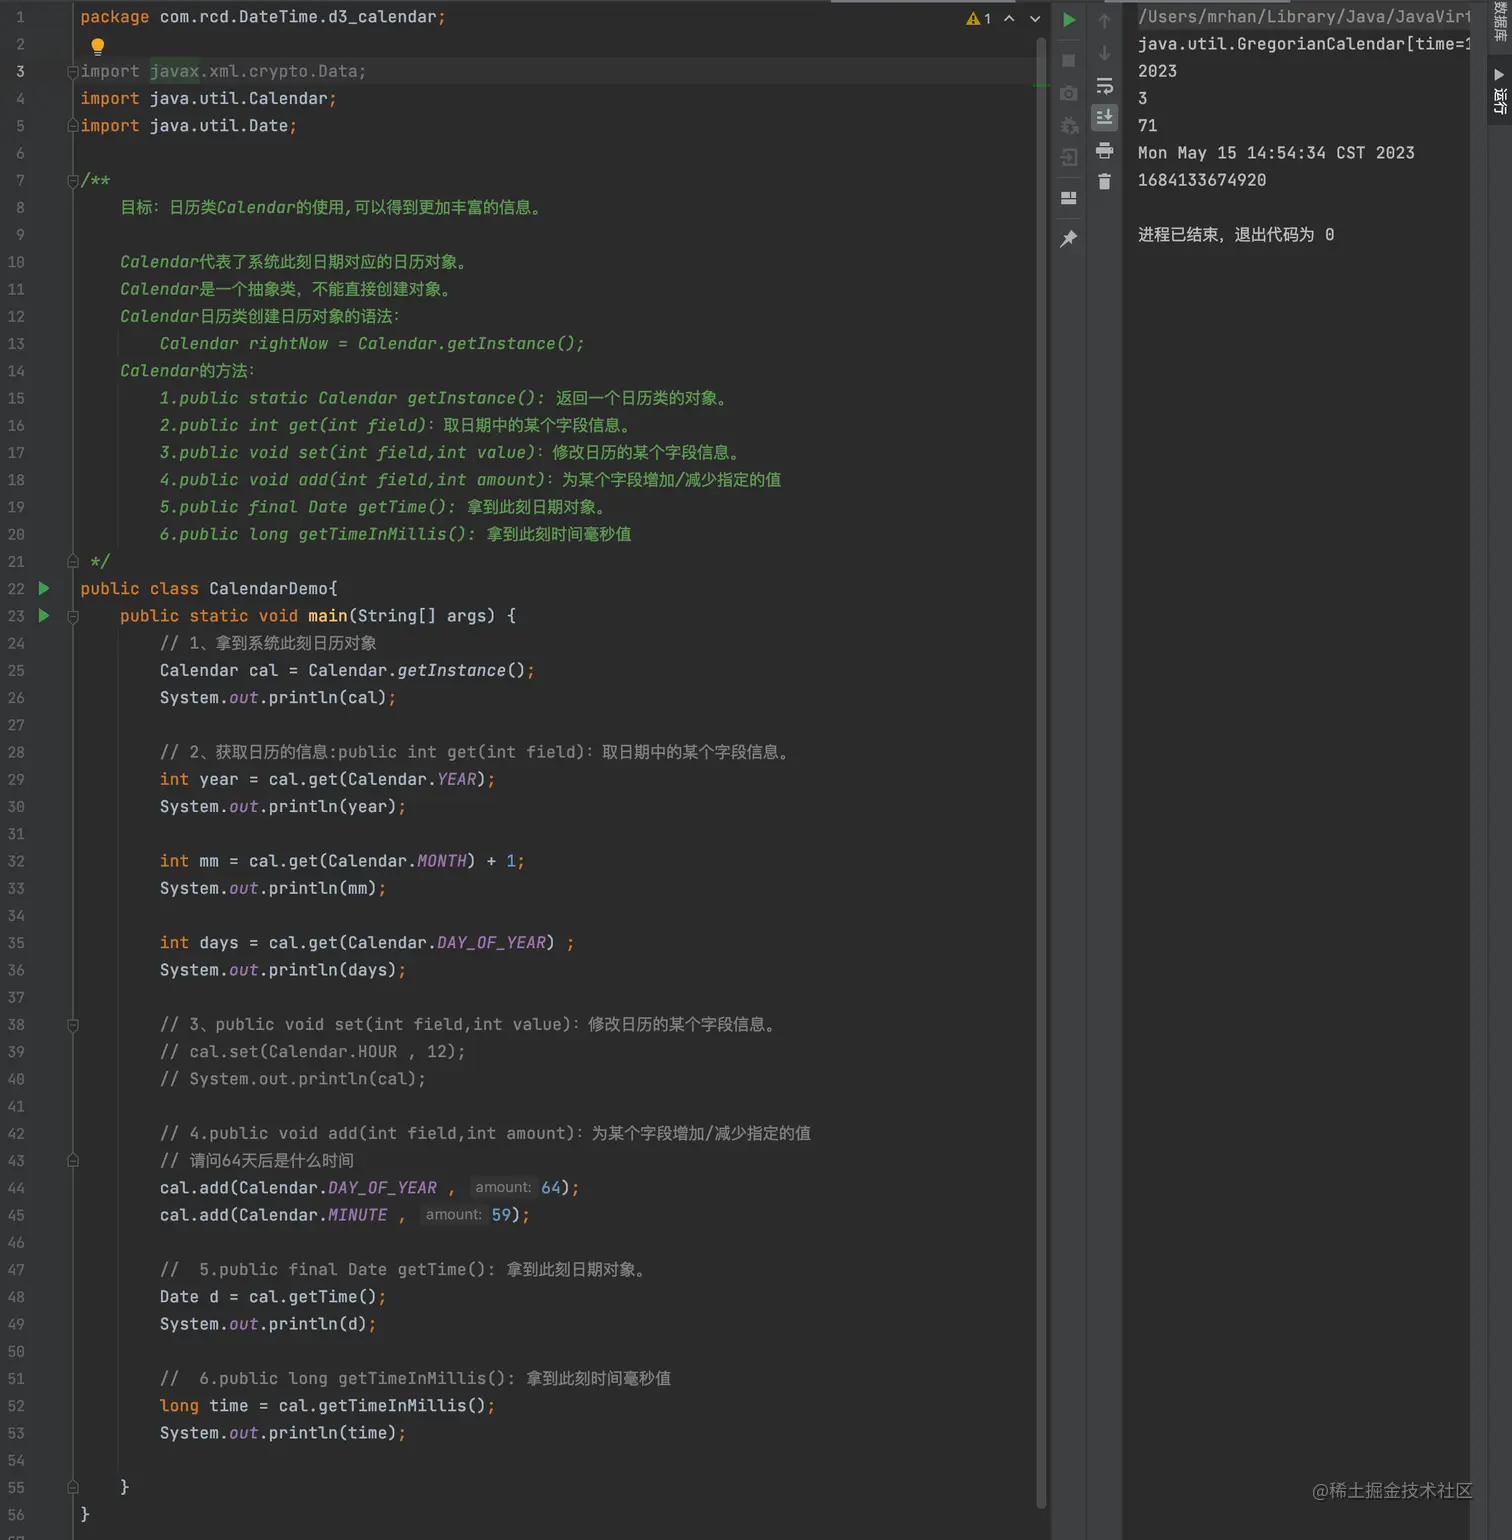1512x1540 pixels.
Task: Click the up arrow in console toolbar
Action: point(1104,21)
